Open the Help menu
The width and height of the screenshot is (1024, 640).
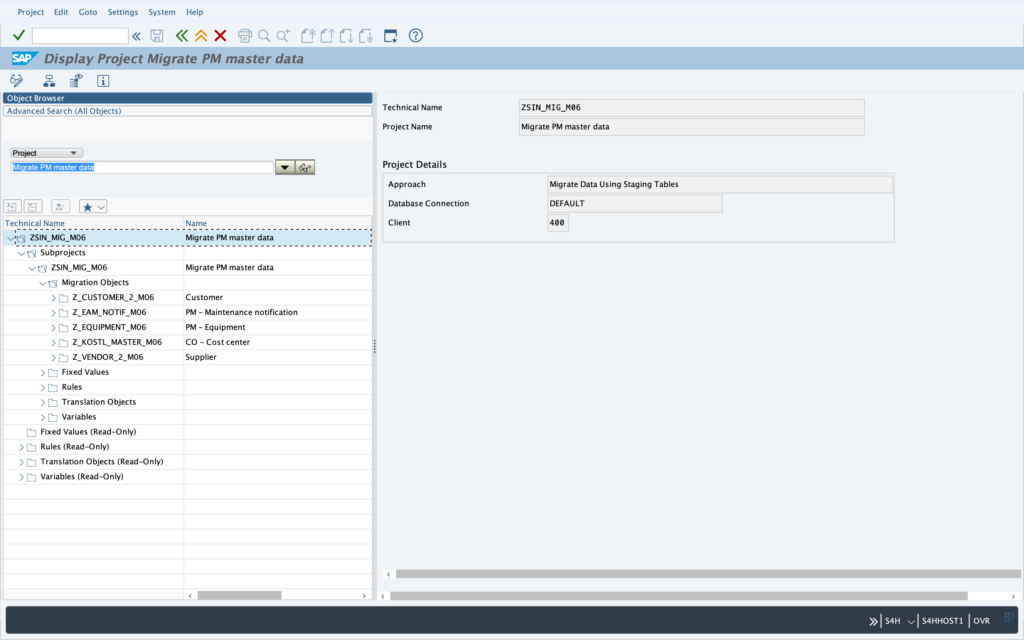(x=195, y=12)
